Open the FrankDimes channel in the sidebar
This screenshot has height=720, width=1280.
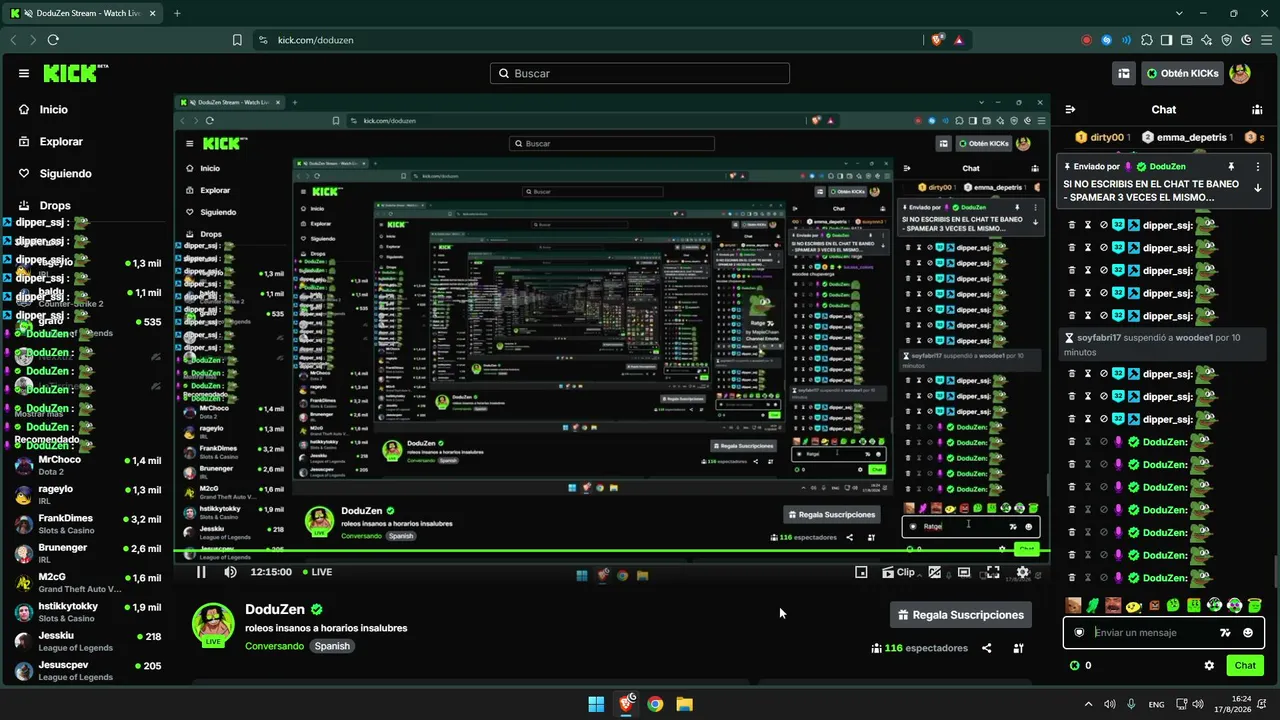coord(88,523)
